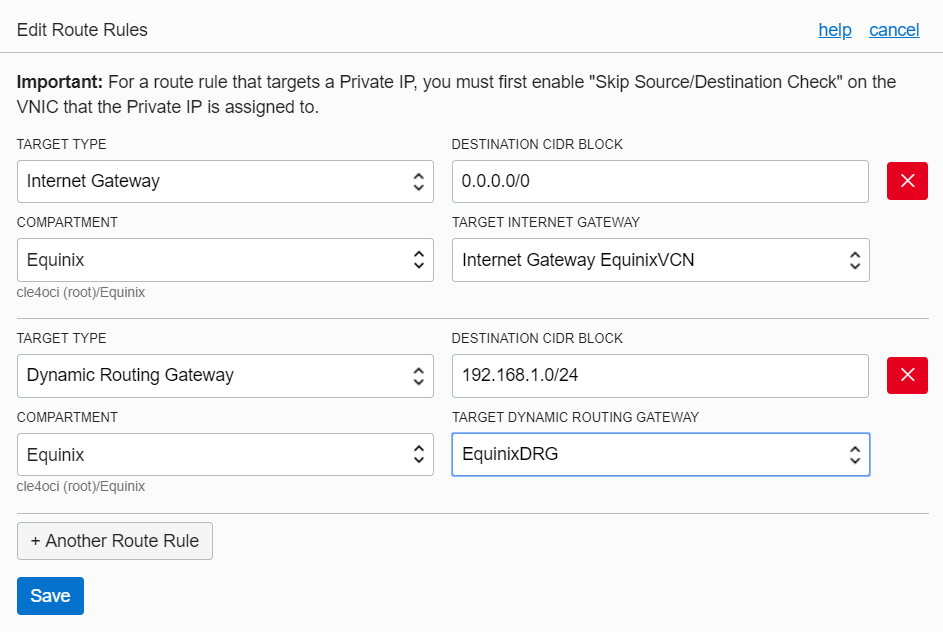Expand the first rule's Equinix compartment dropdown
This screenshot has height=632, width=943.
[x=225, y=260]
